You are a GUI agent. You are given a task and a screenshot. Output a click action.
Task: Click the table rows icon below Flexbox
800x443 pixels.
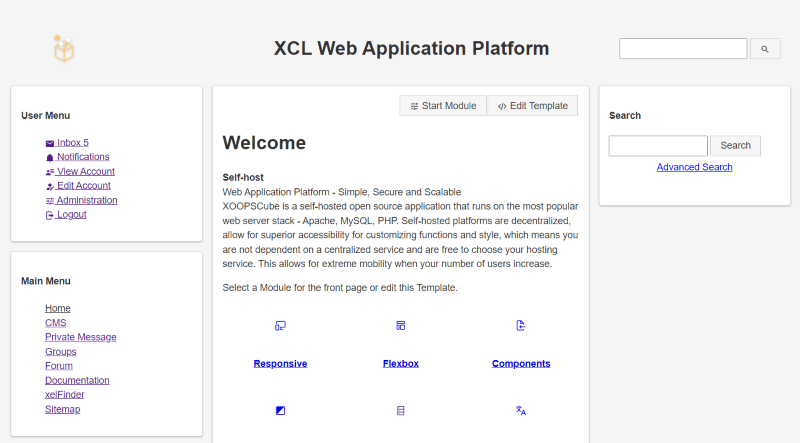tap(401, 410)
